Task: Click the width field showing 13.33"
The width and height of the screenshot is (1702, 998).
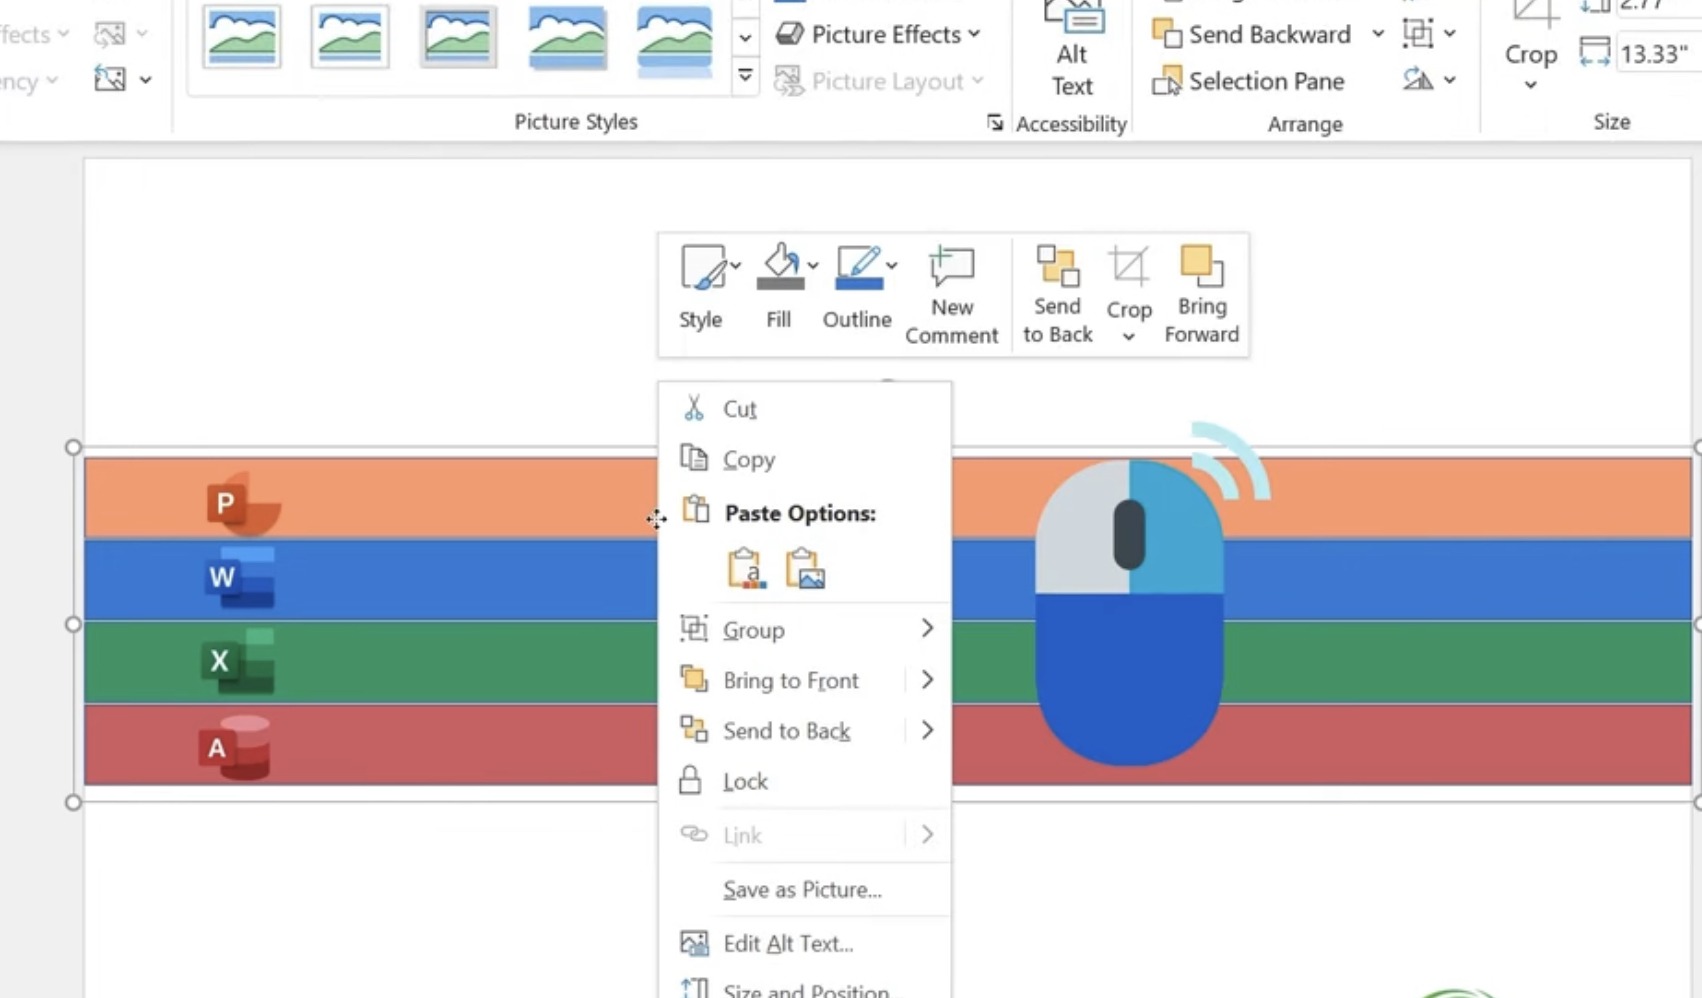Action: click(1658, 54)
